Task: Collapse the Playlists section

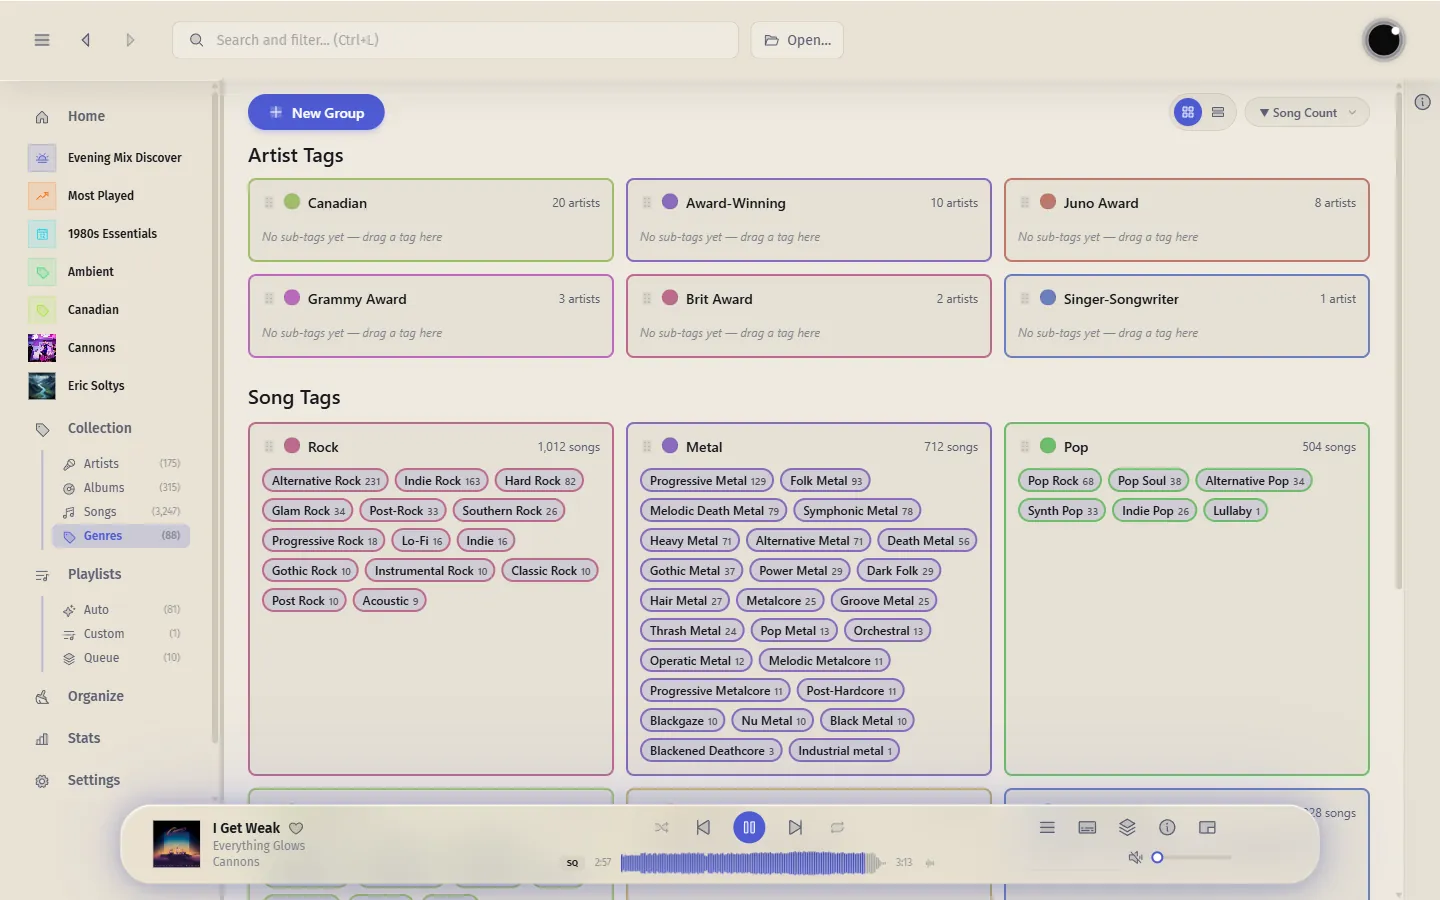Action: point(94,574)
